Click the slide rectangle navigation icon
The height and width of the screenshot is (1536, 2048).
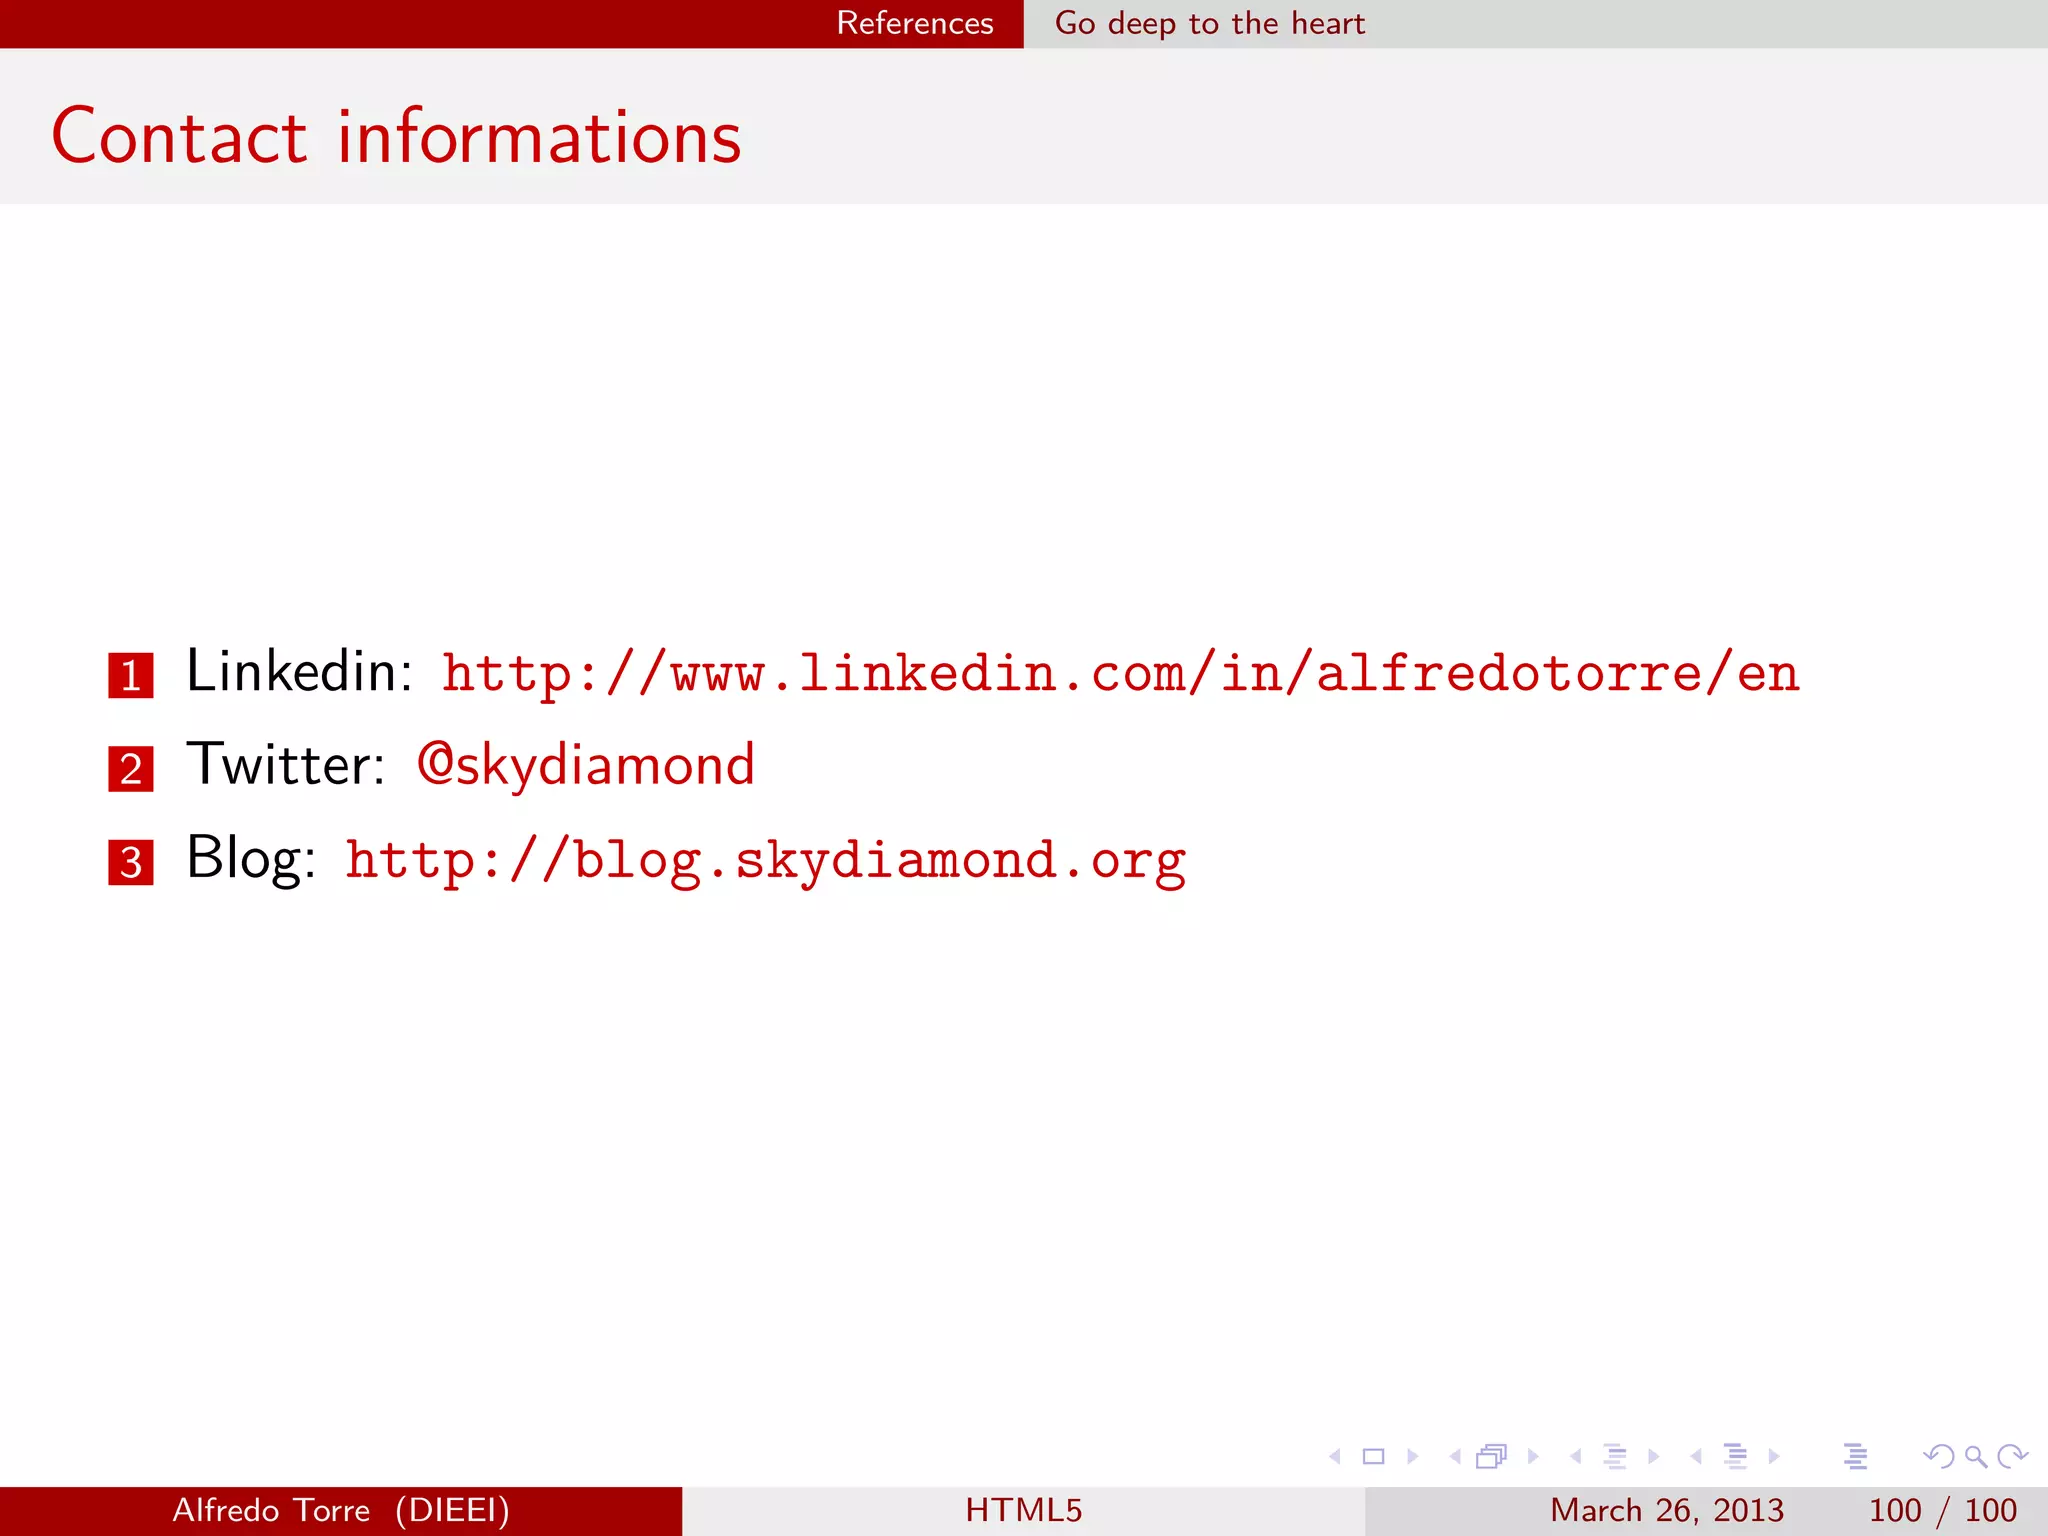click(x=1374, y=1456)
